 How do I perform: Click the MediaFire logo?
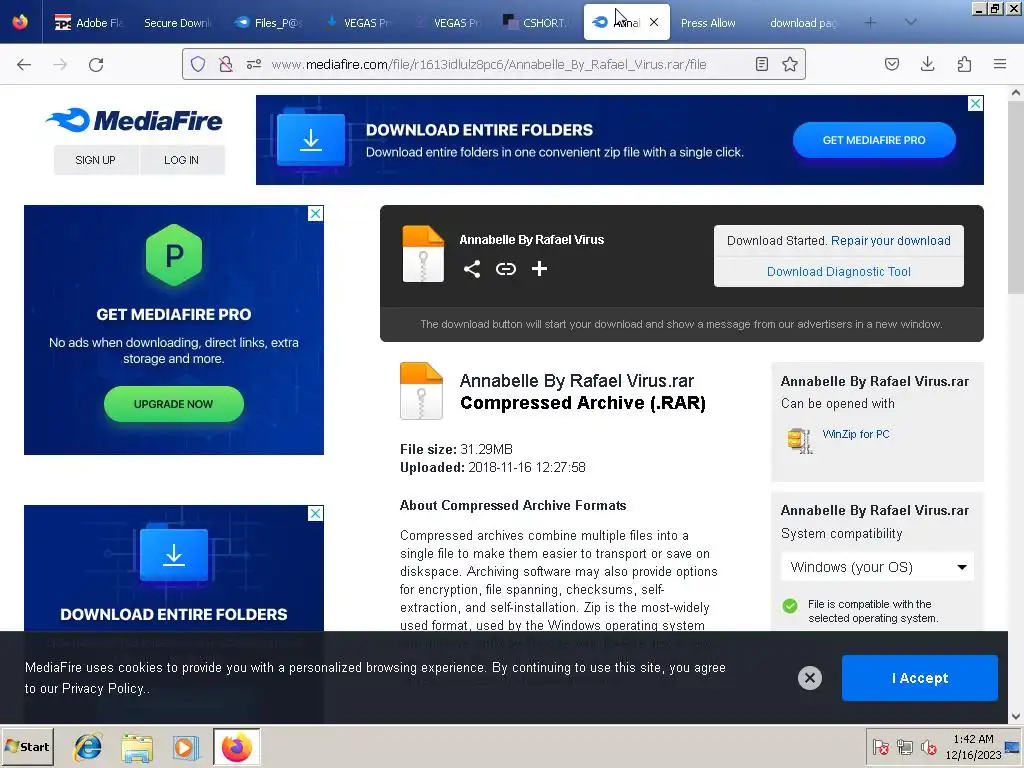click(134, 120)
